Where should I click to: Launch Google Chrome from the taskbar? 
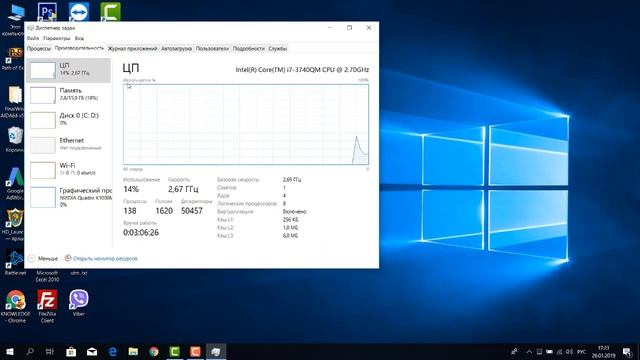pyautogui.click(x=154, y=351)
